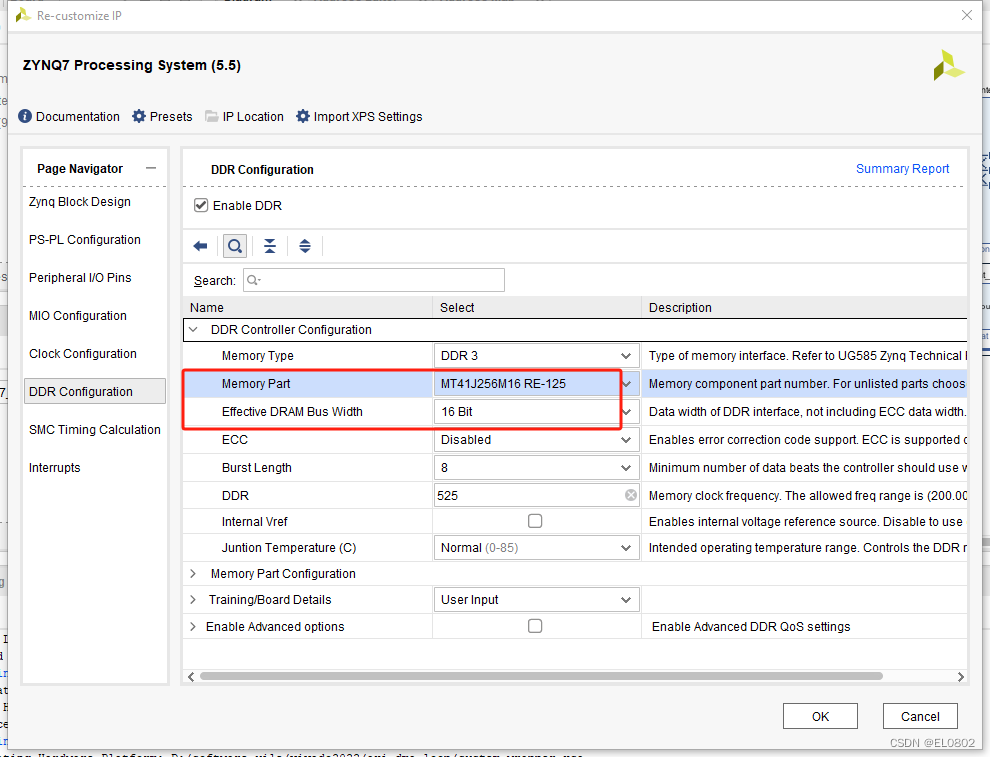Go to SMC Timing Calculation page
990x757 pixels.
pos(95,429)
